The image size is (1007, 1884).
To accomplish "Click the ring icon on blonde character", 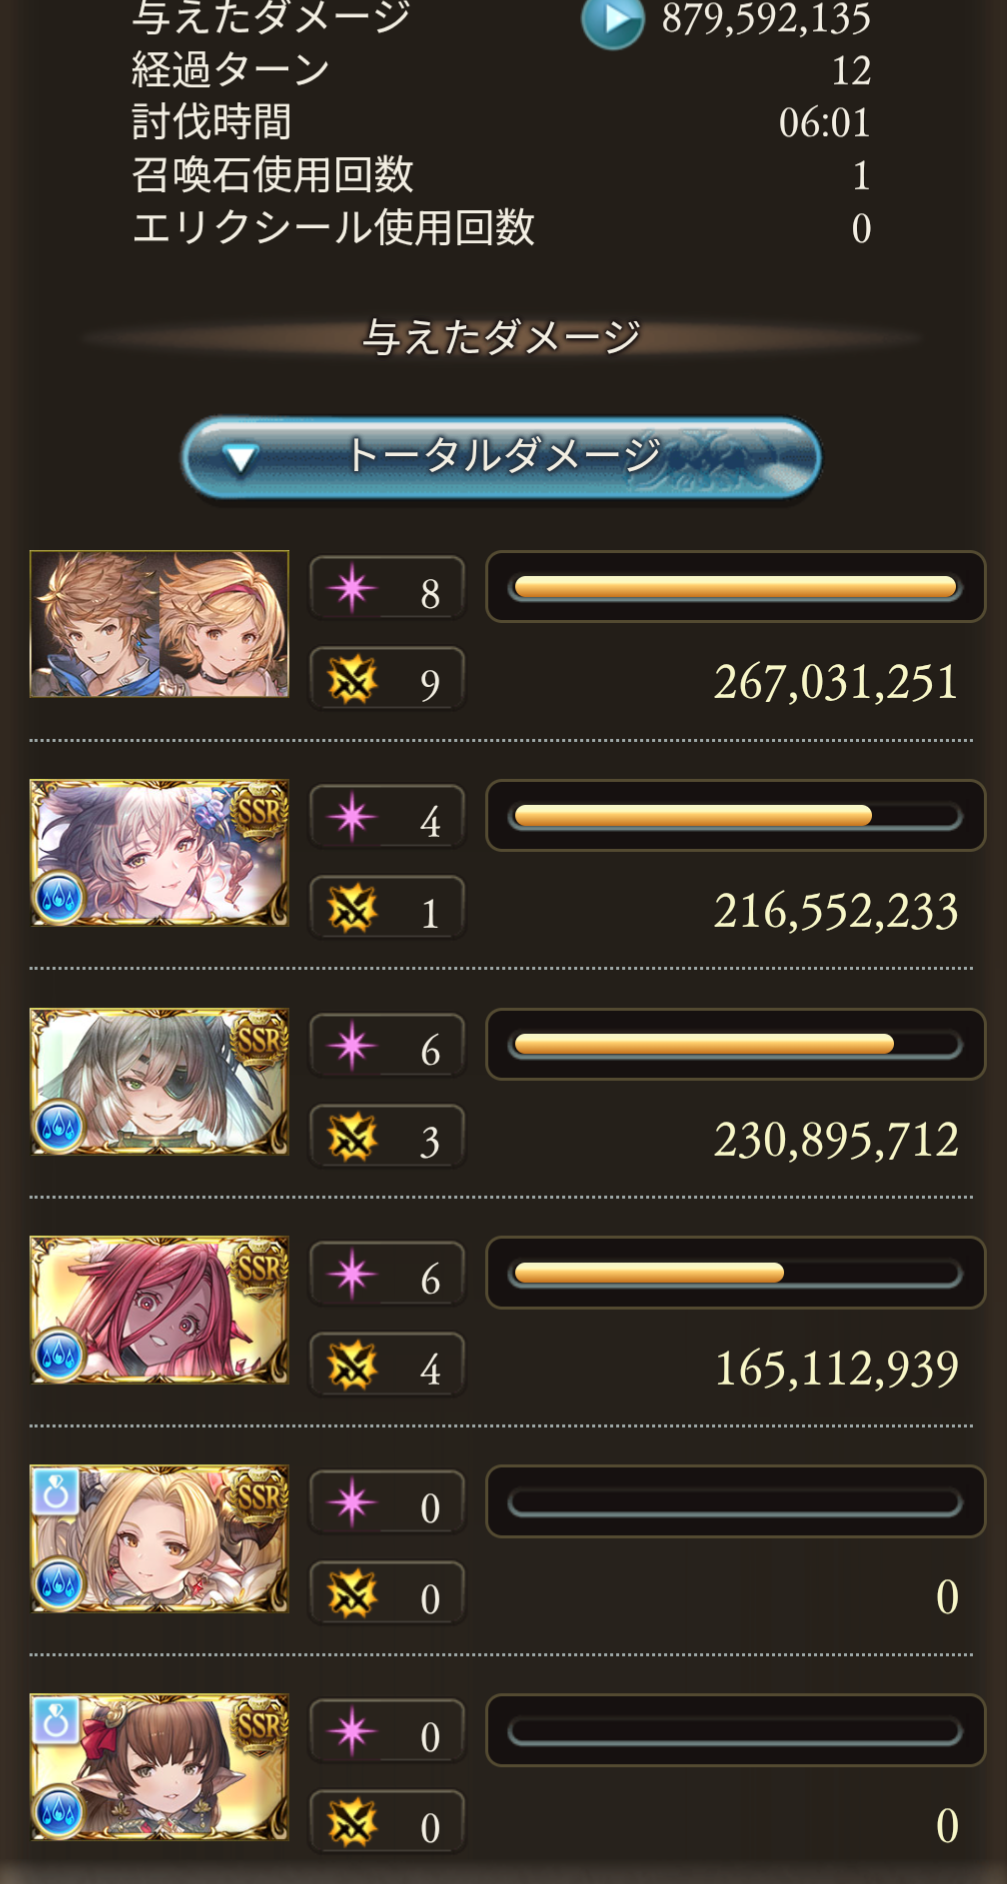I will [x=56, y=1491].
